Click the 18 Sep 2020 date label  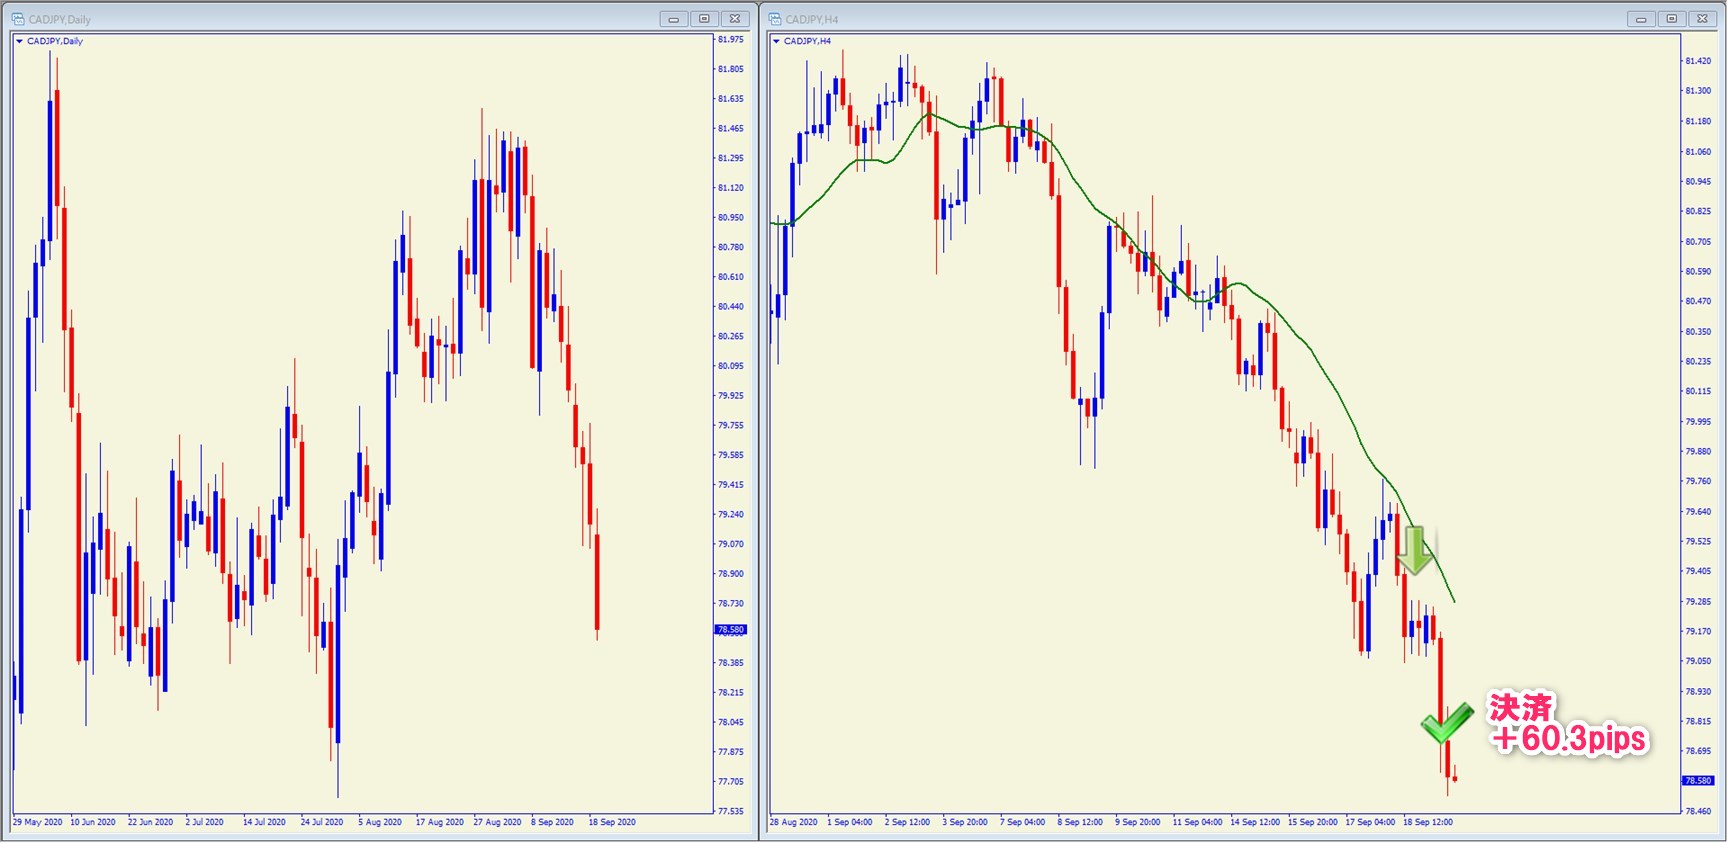tap(612, 822)
